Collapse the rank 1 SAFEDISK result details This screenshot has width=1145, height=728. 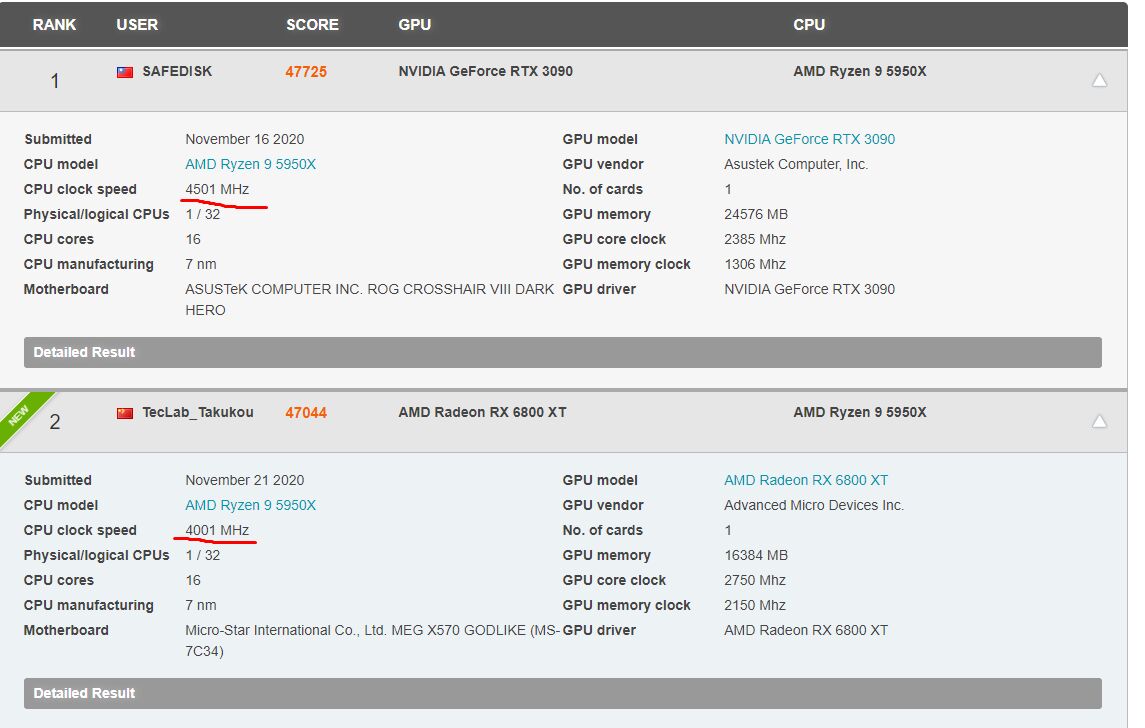pos(1099,80)
